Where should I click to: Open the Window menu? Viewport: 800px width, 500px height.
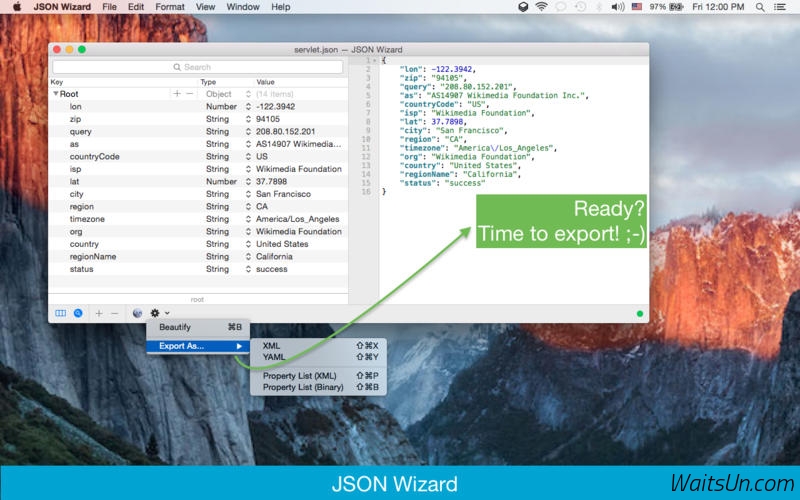pos(243,7)
